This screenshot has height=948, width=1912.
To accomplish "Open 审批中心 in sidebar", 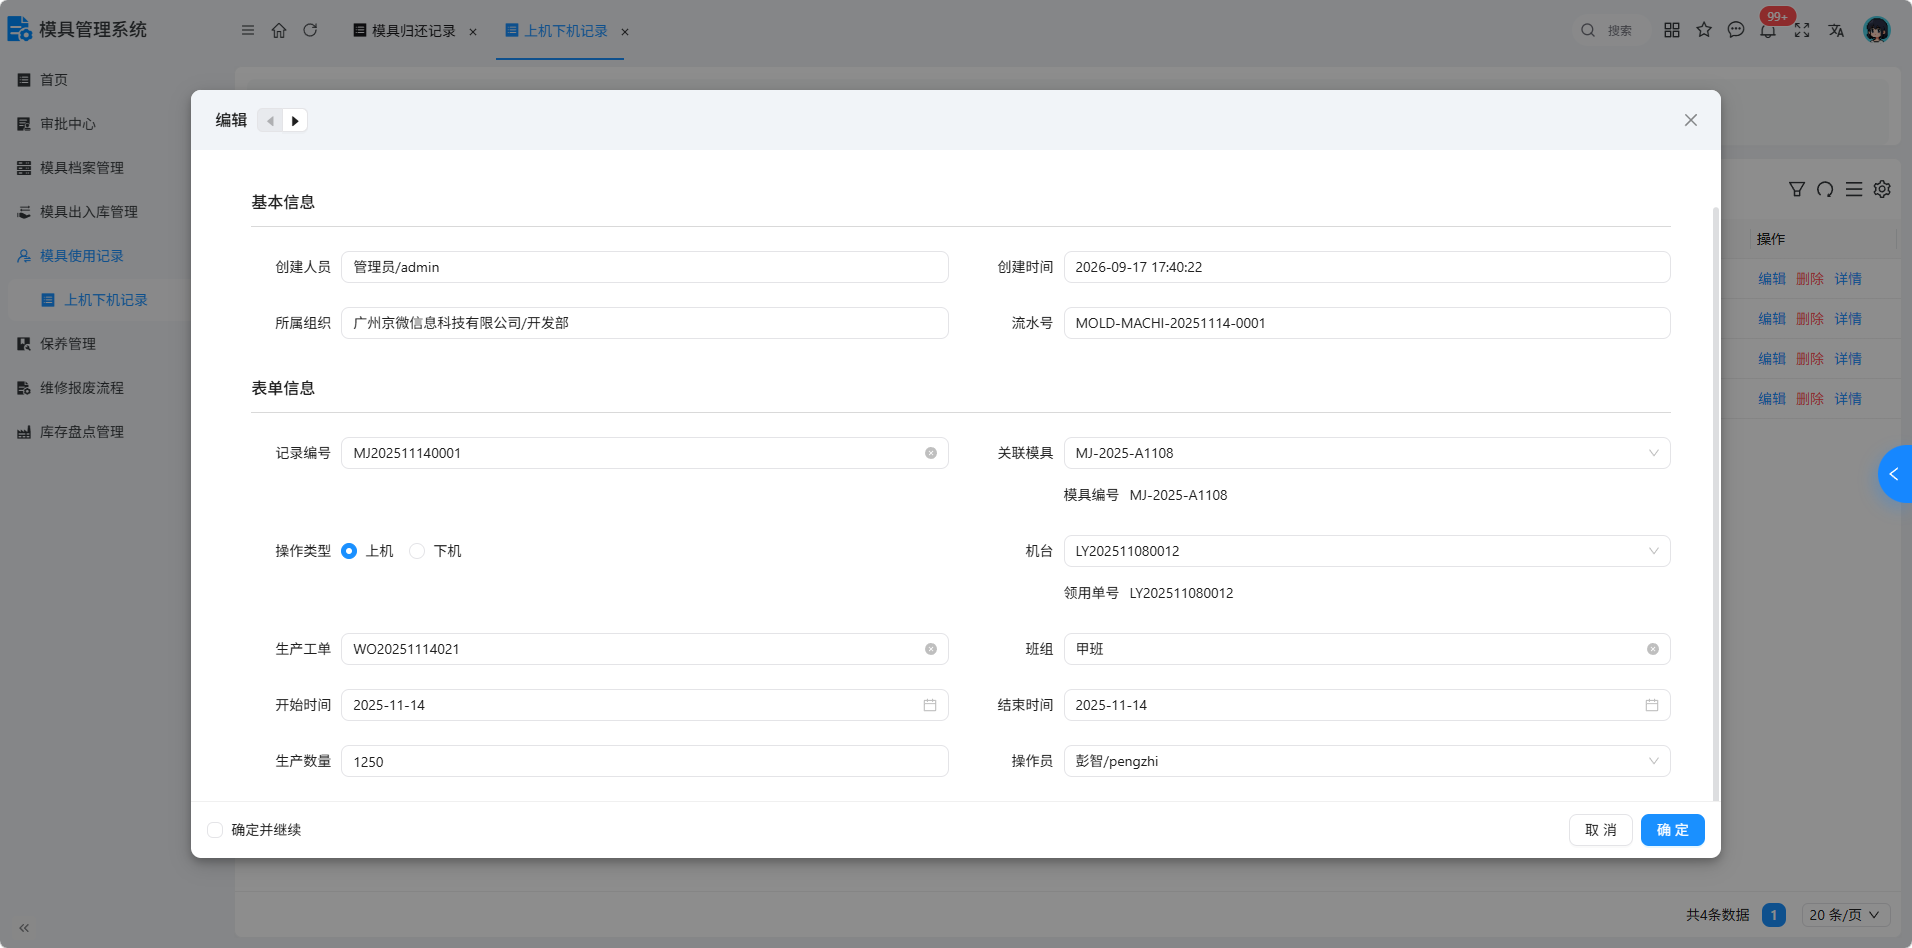I will point(68,124).
